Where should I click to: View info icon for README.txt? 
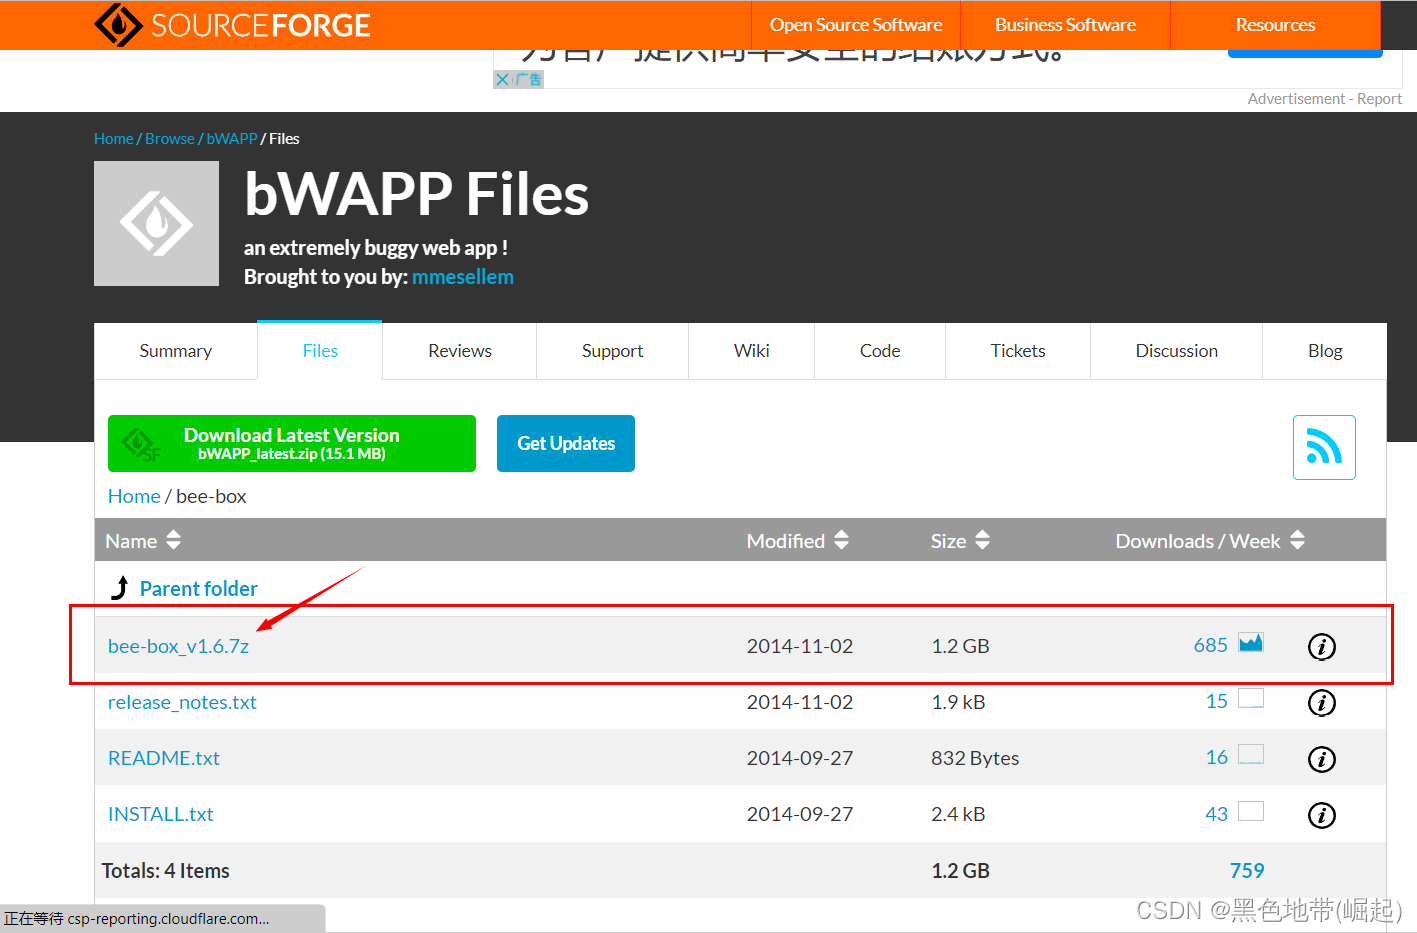pos(1322,759)
